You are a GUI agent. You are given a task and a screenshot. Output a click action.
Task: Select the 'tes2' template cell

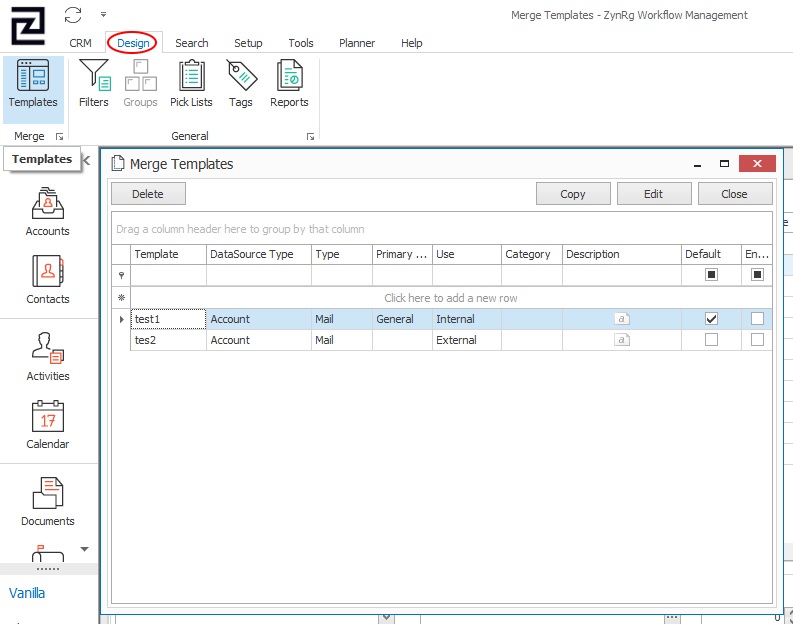[168, 340]
